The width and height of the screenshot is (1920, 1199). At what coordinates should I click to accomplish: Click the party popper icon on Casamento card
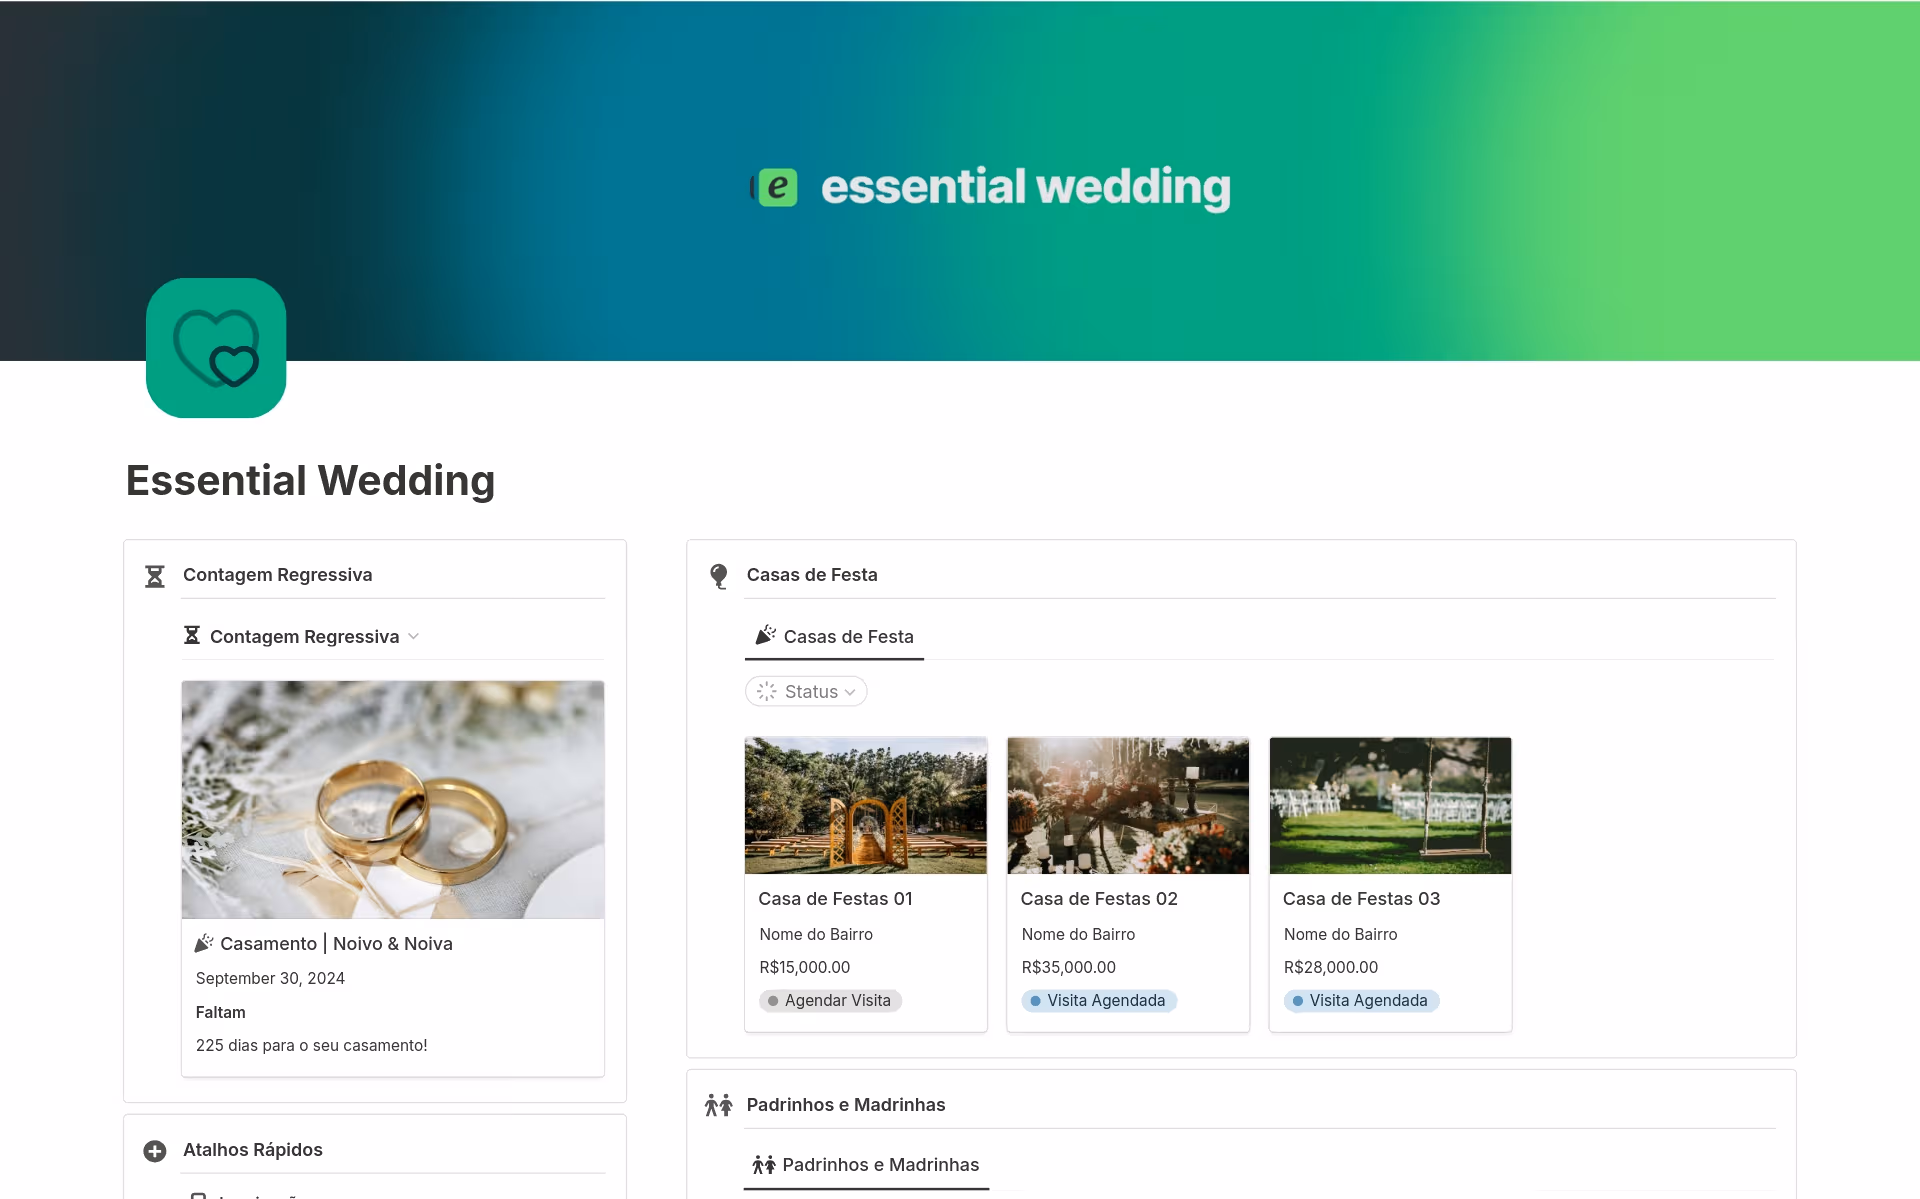point(204,943)
